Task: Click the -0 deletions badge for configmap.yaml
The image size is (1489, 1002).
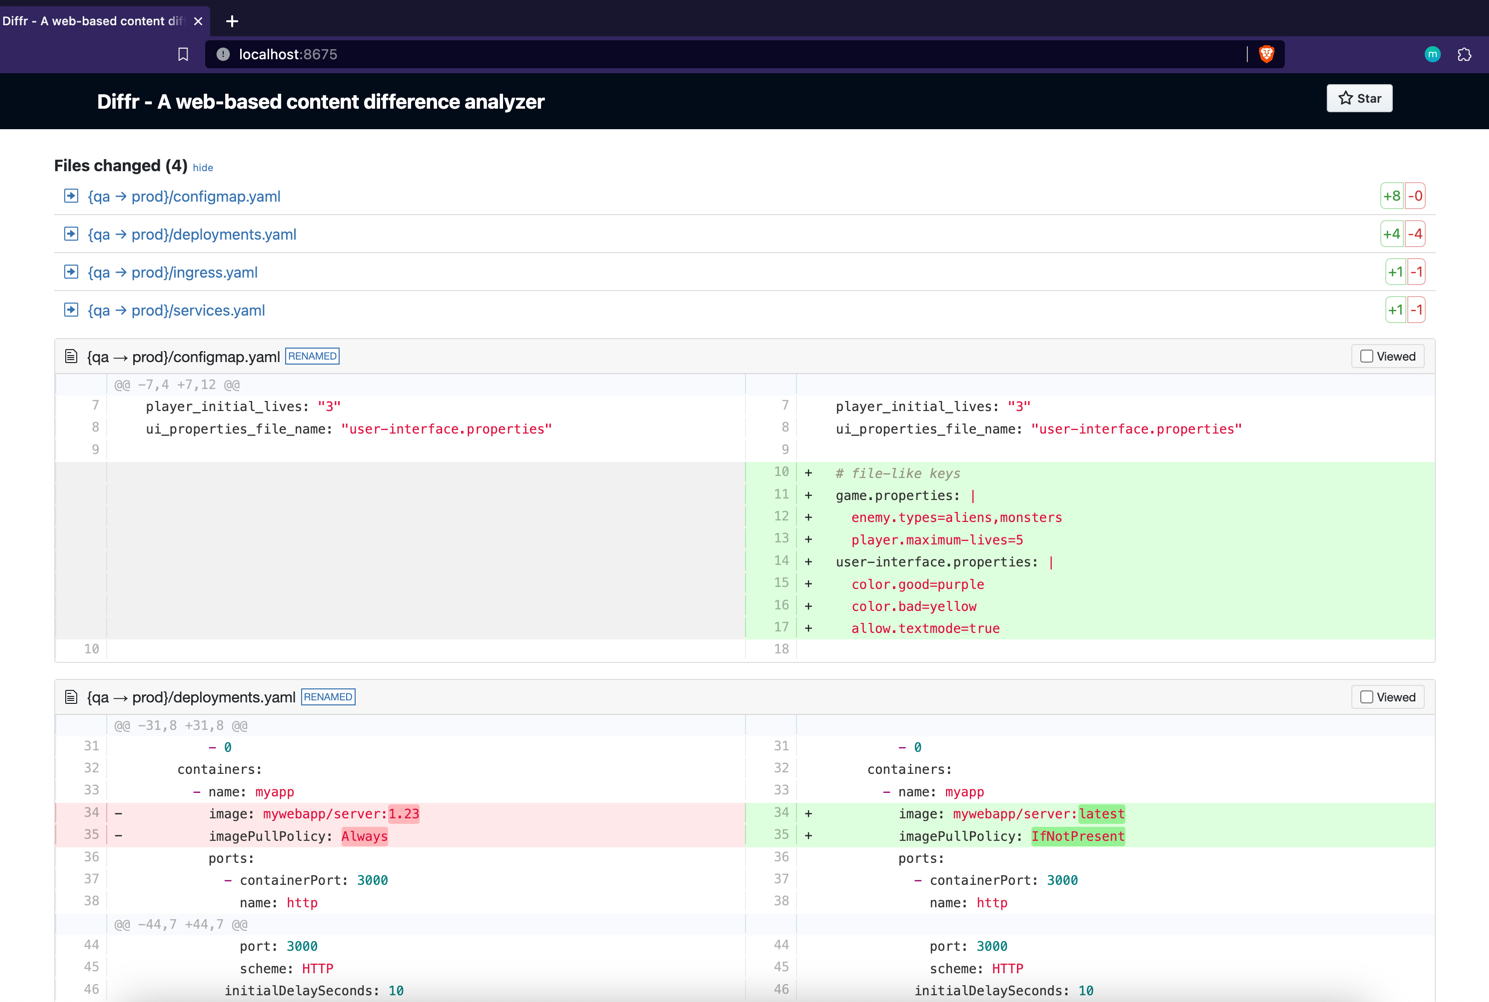Action: [1415, 196]
